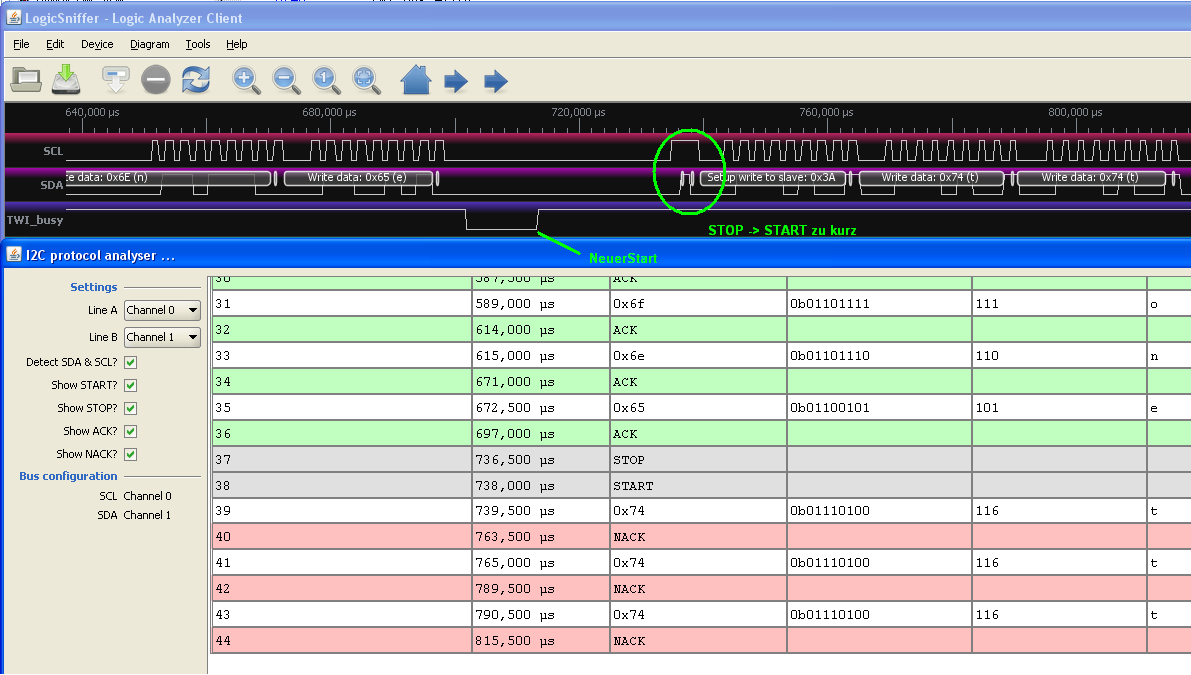The height and width of the screenshot is (675, 1191).
Task: Open the Help menu
Action: [x=236, y=44]
